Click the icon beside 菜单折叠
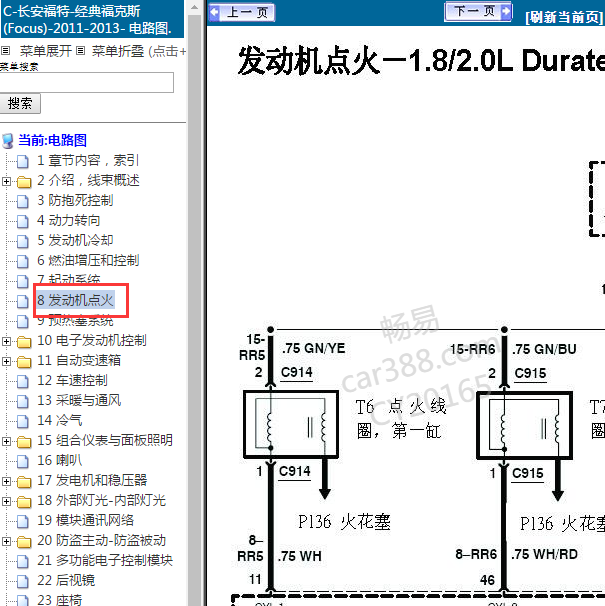605x606 pixels. coord(80,50)
